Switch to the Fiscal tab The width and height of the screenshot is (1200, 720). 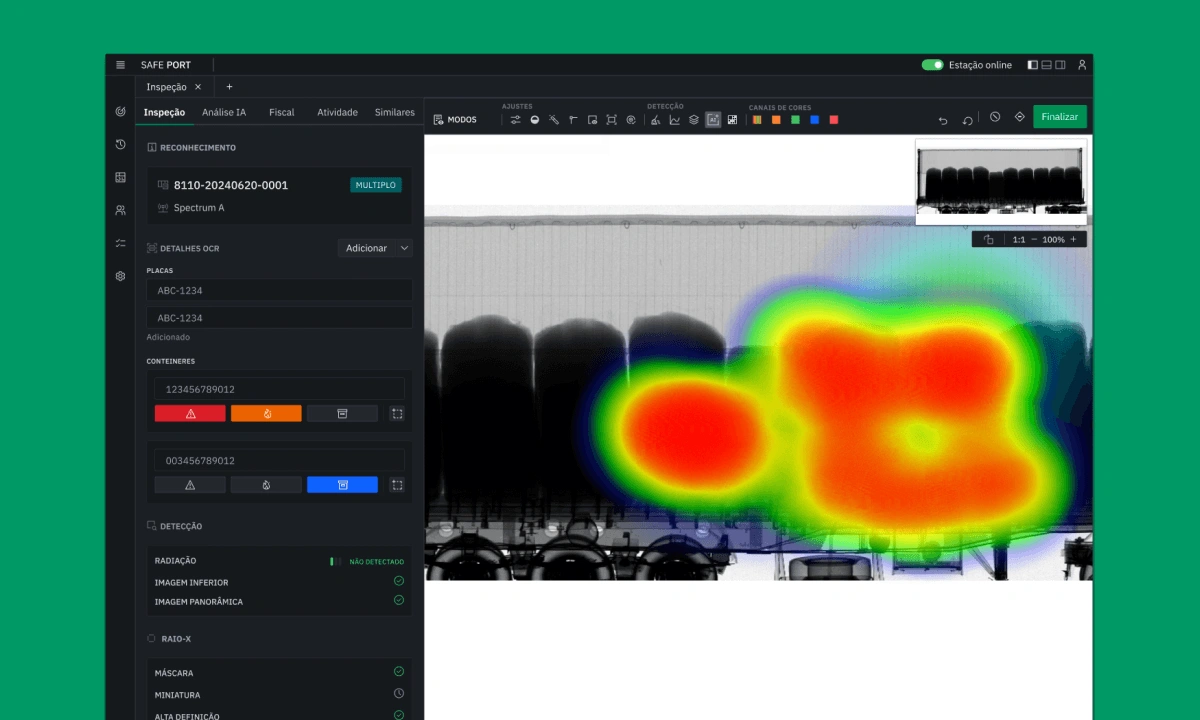282,112
